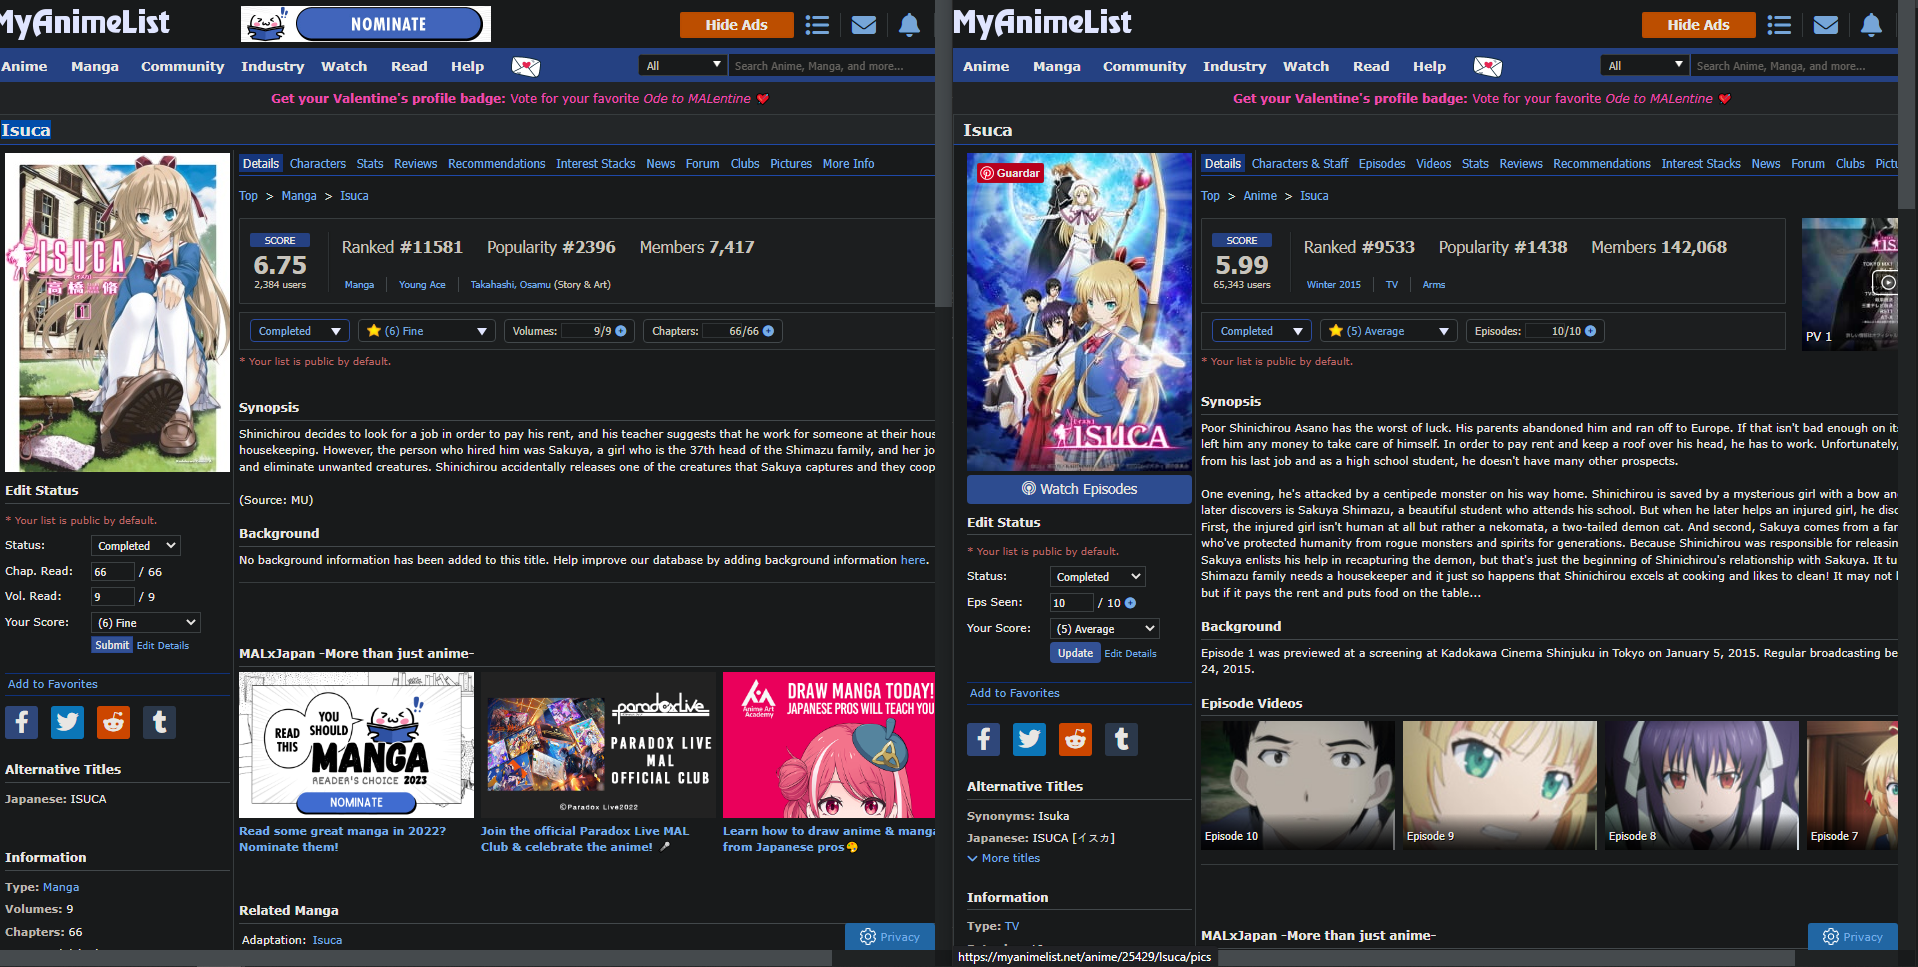Open Episode 10 video thumbnail

1298,786
